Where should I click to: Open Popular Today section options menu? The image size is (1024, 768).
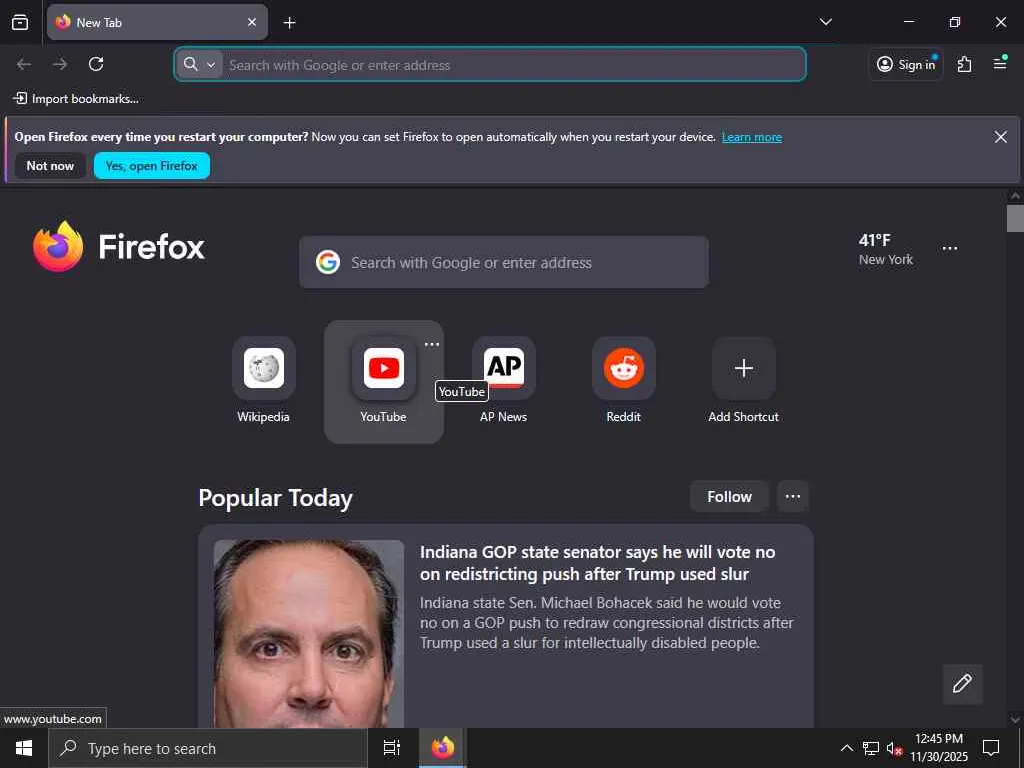pos(793,497)
